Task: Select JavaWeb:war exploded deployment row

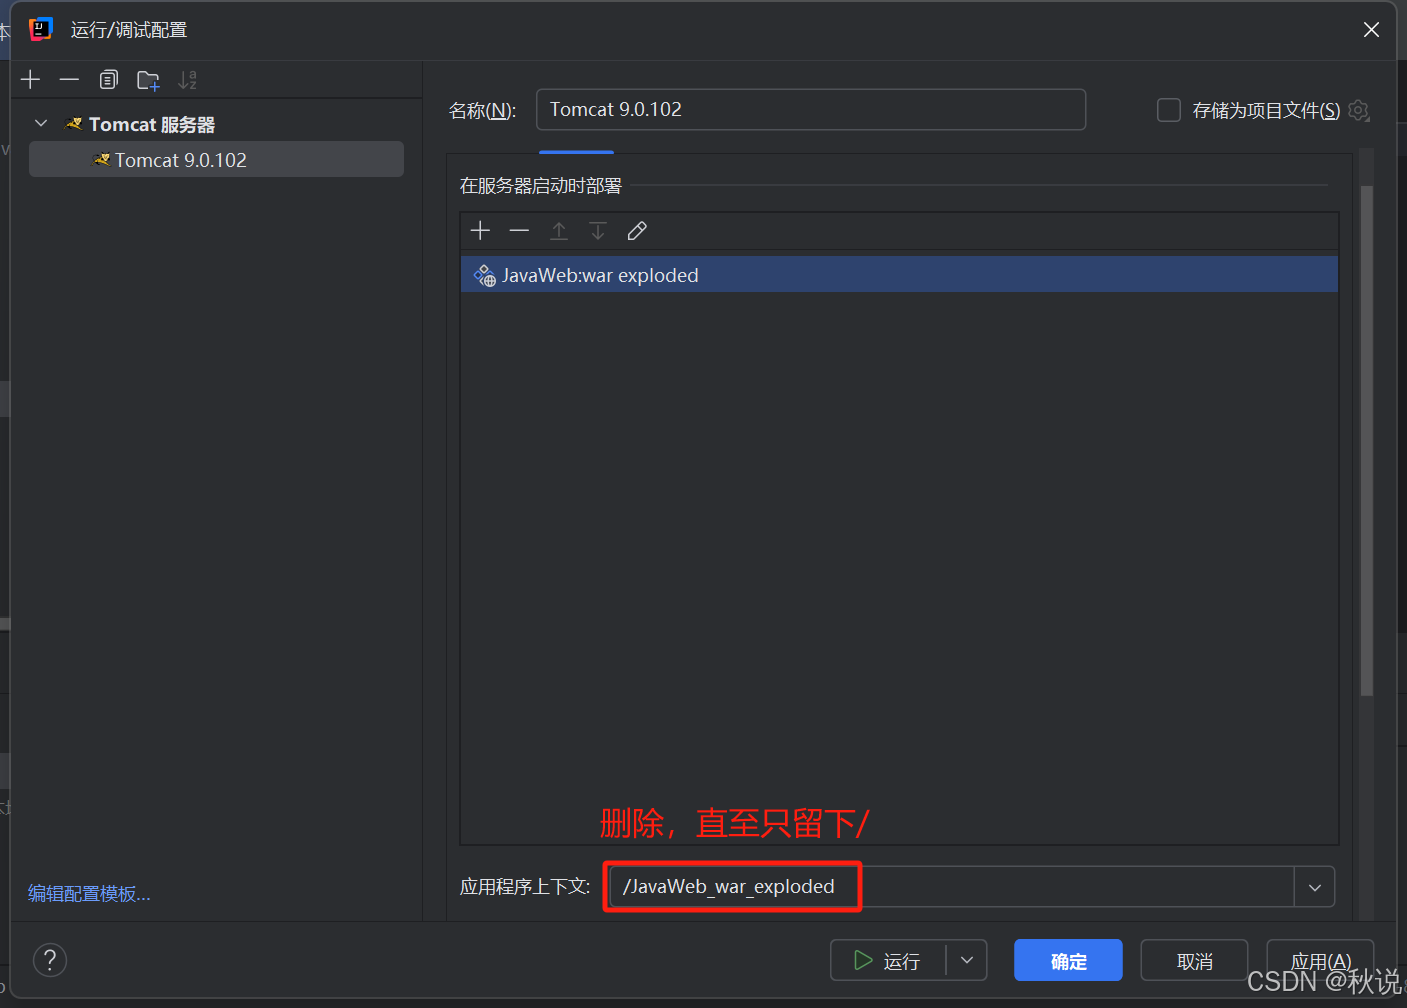Action: point(899,275)
